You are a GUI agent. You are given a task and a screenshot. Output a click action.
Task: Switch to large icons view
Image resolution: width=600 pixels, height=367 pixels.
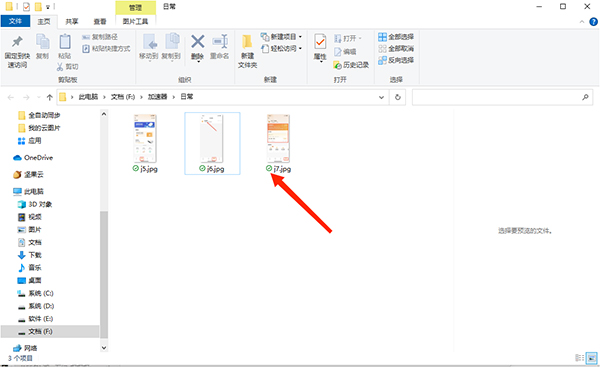tap(592, 358)
